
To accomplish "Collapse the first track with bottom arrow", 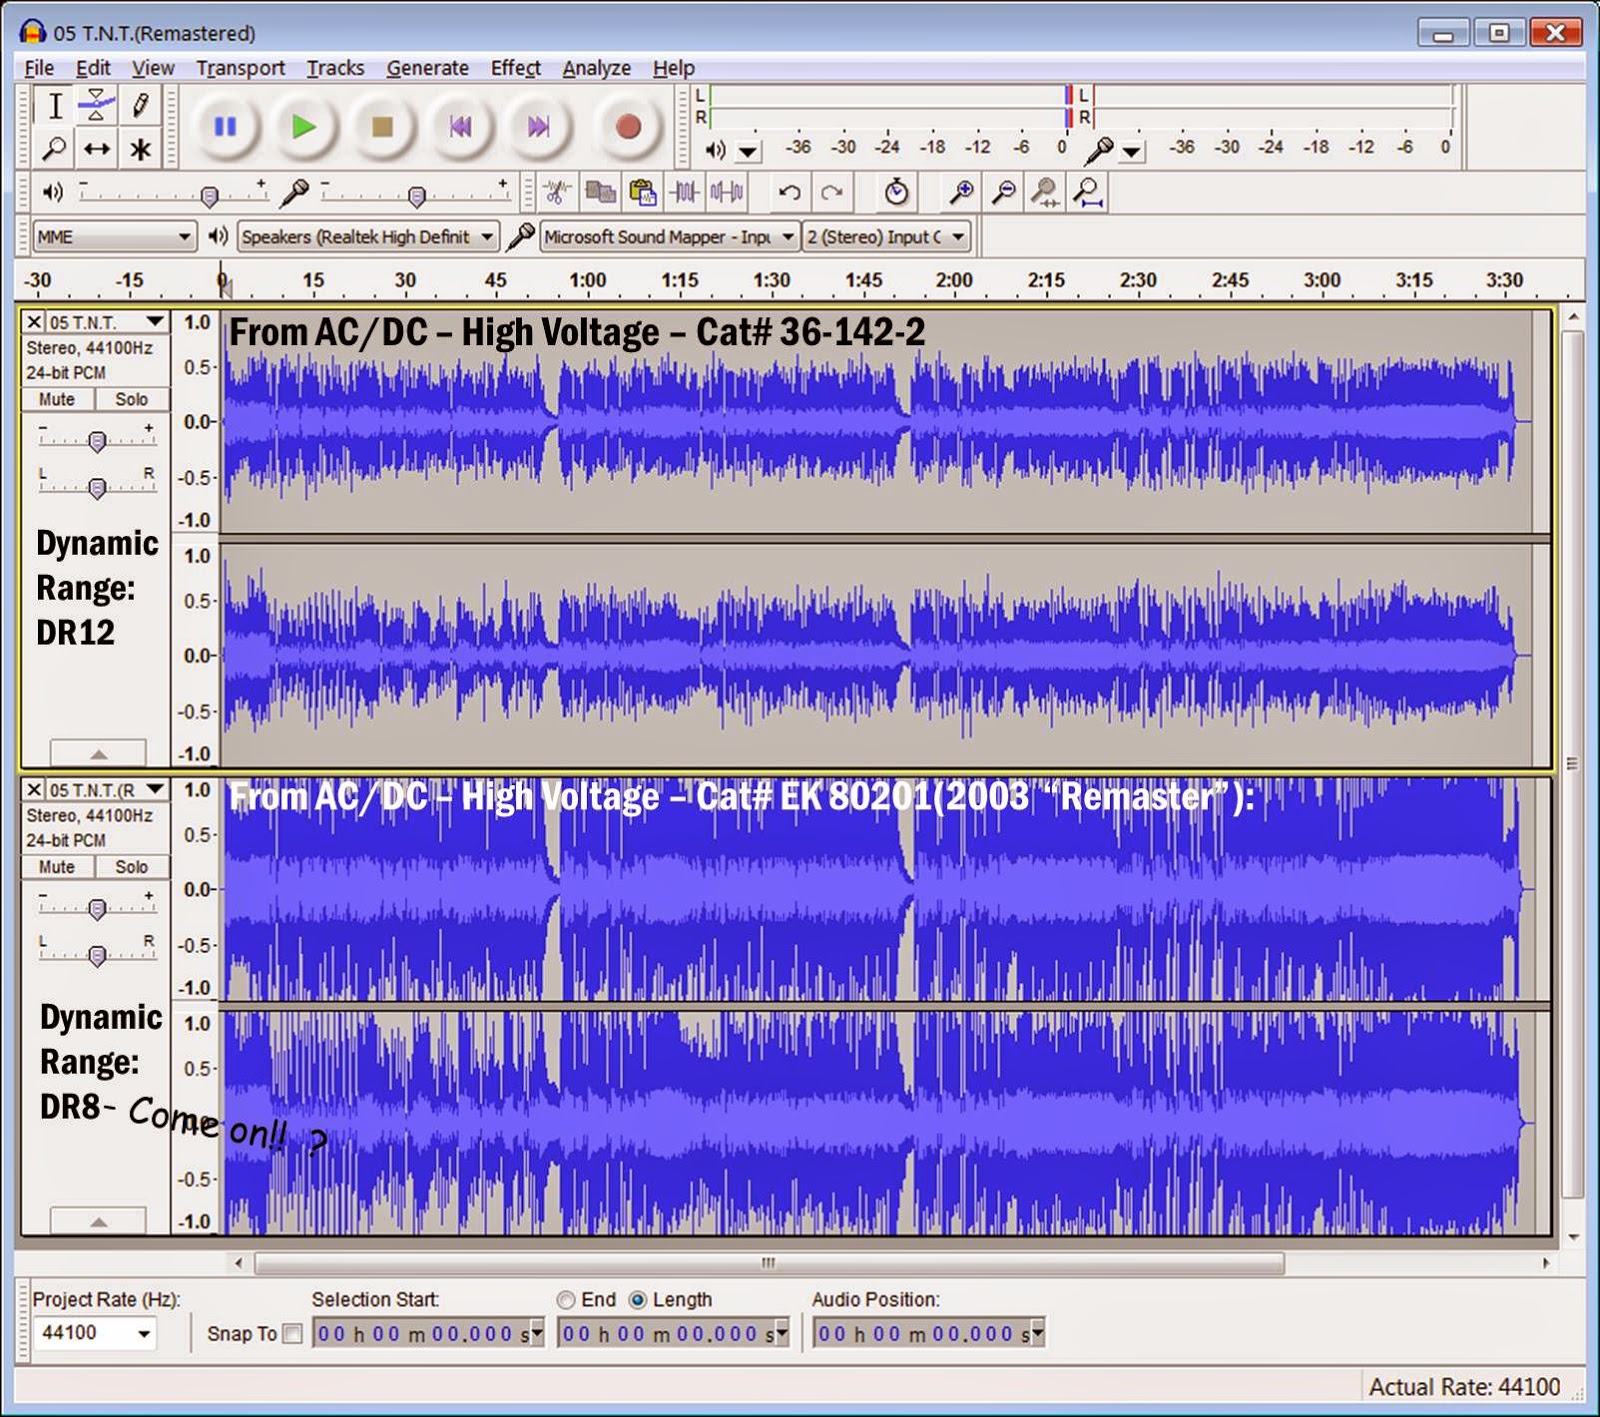I will point(98,753).
